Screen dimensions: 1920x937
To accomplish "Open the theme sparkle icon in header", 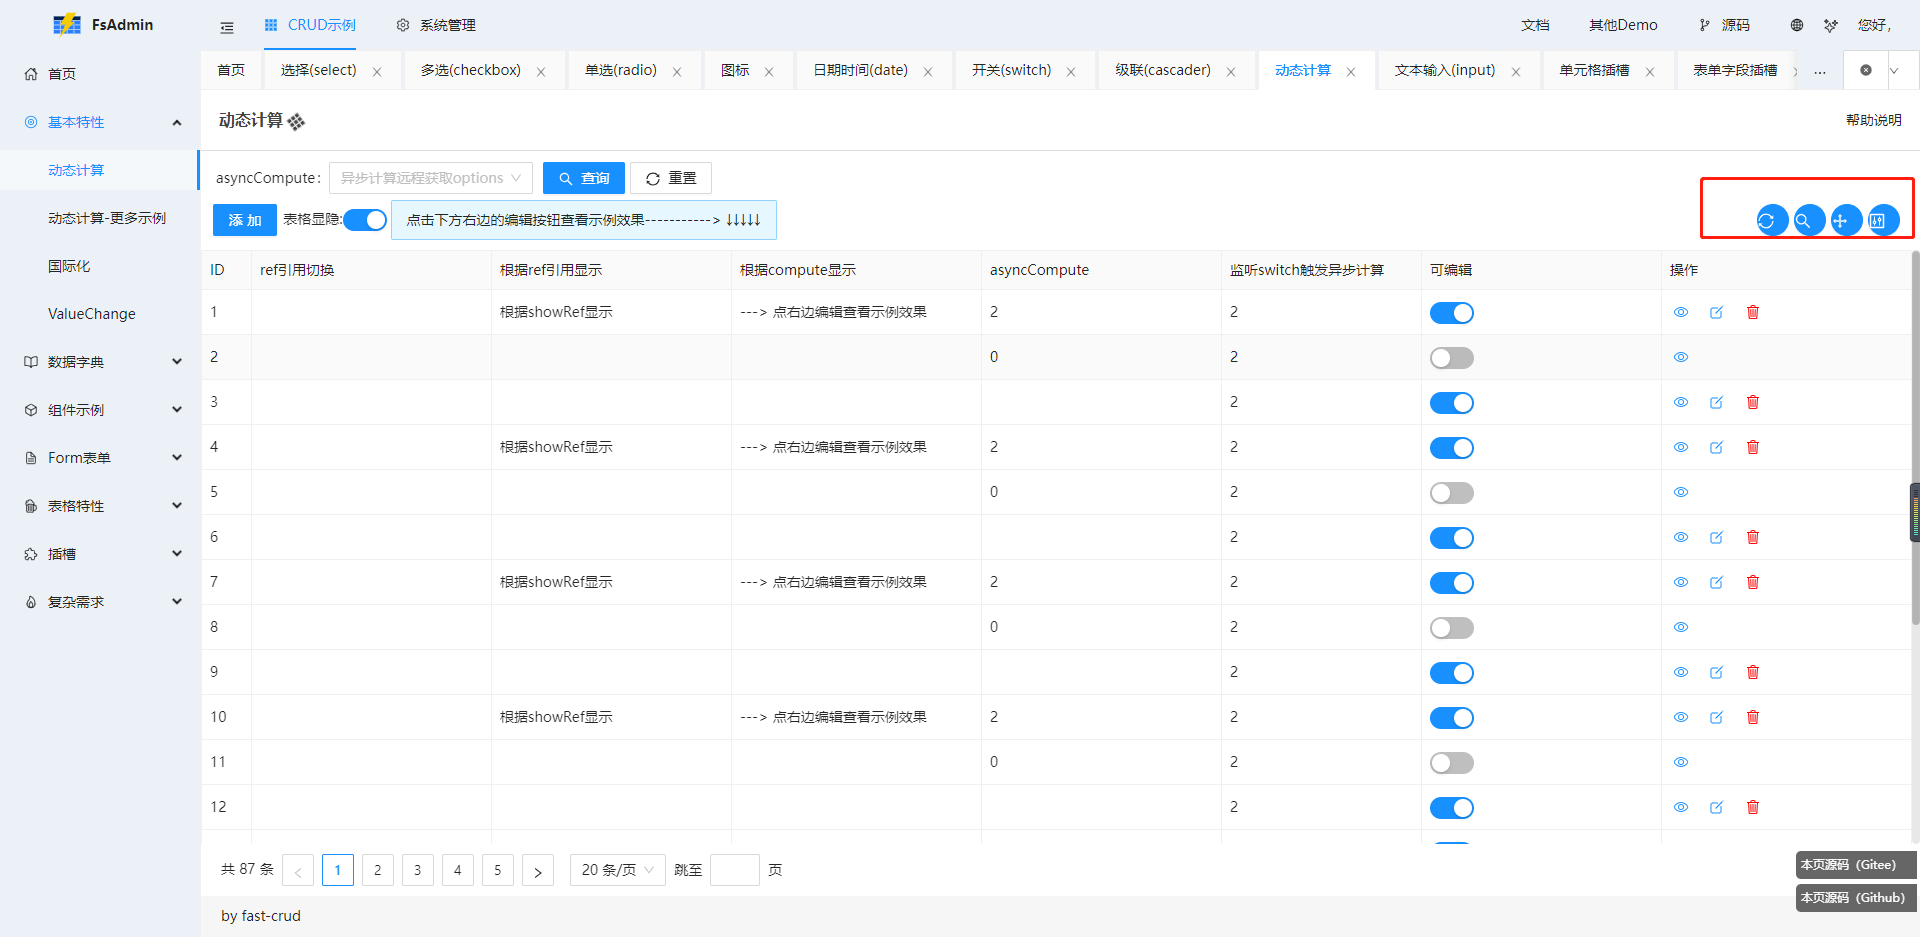I will pos(1830,25).
